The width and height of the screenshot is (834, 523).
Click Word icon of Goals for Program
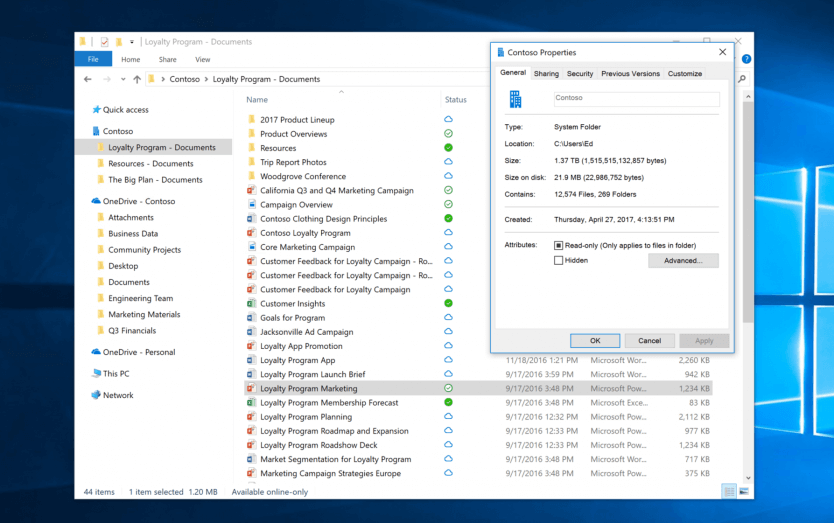tap(251, 318)
